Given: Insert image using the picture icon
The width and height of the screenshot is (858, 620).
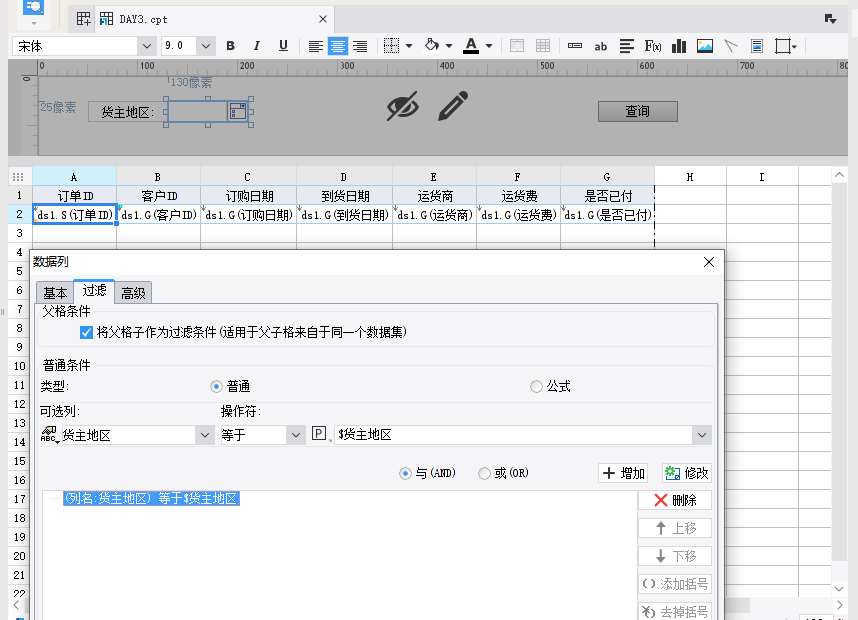Looking at the screenshot, I should coord(705,46).
